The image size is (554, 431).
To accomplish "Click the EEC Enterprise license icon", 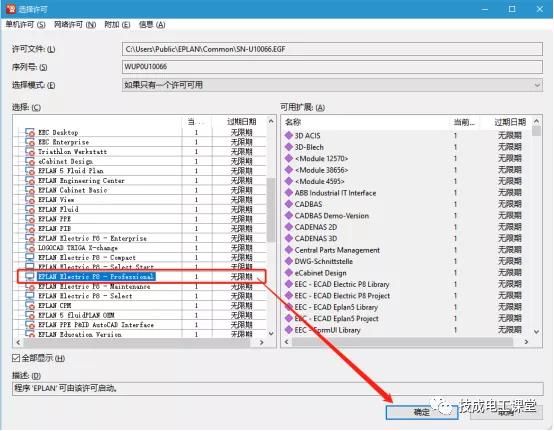I will point(30,142).
